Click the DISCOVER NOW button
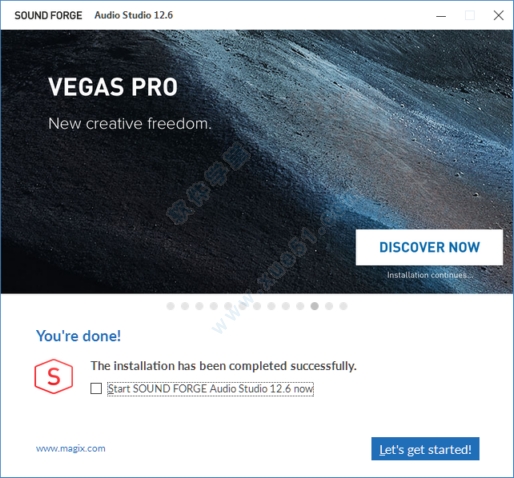Screen dimensions: 514x478 tap(429, 247)
